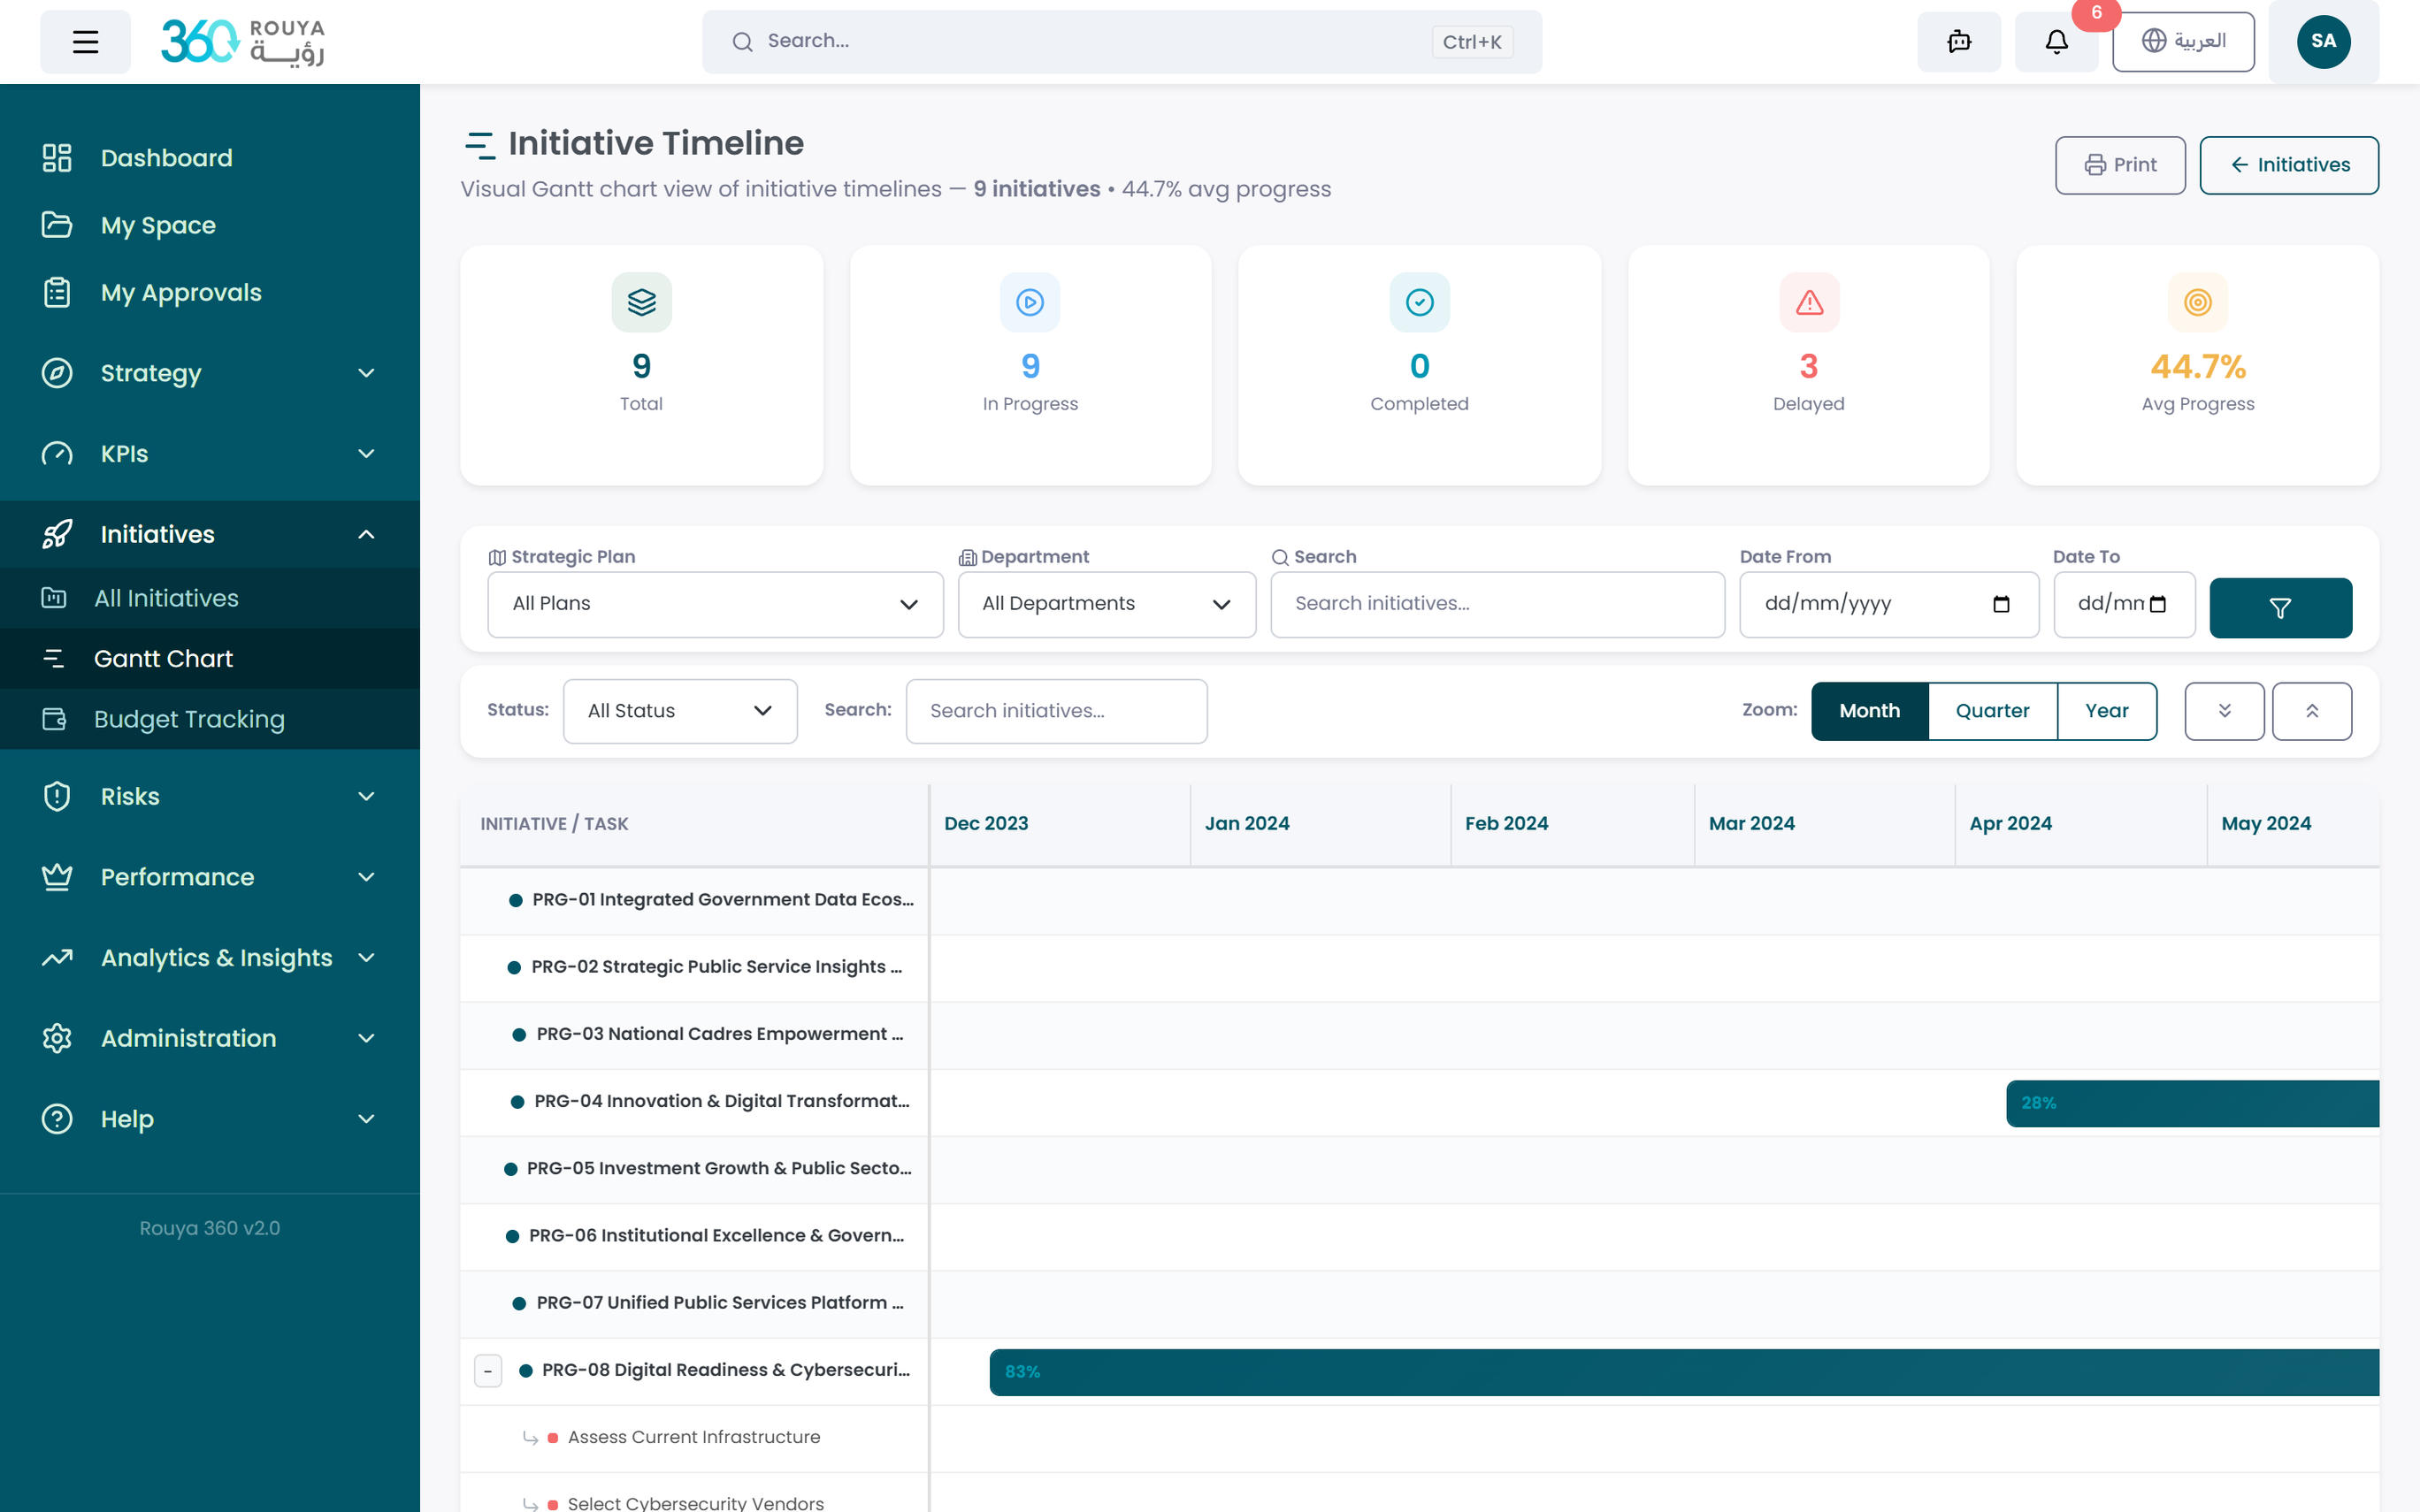Switch language to Arabic
2420x1512 pixels.
2183,42
